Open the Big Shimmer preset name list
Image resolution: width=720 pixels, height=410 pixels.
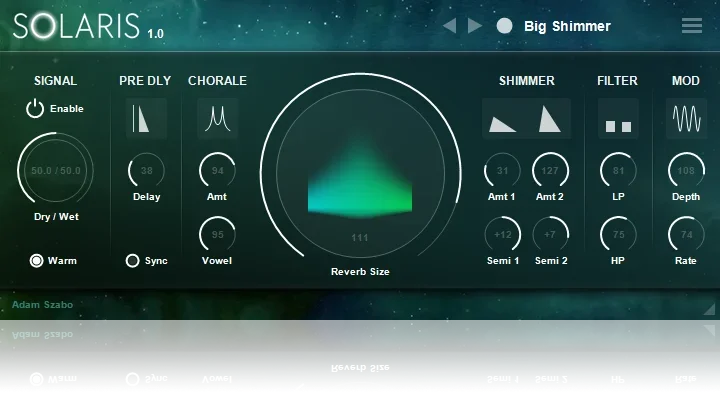click(567, 26)
